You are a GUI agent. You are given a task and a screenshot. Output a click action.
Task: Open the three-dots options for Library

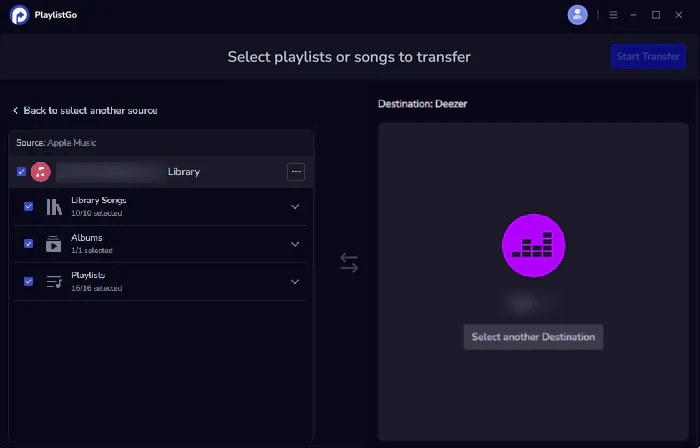pos(296,172)
